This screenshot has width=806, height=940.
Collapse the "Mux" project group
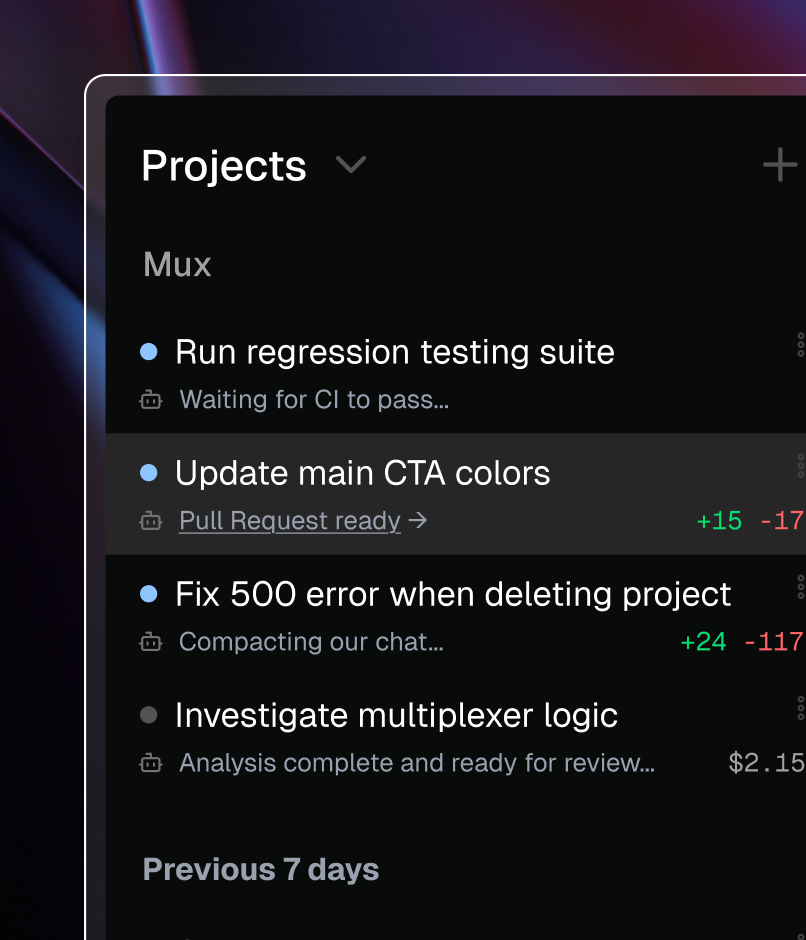click(x=177, y=264)
